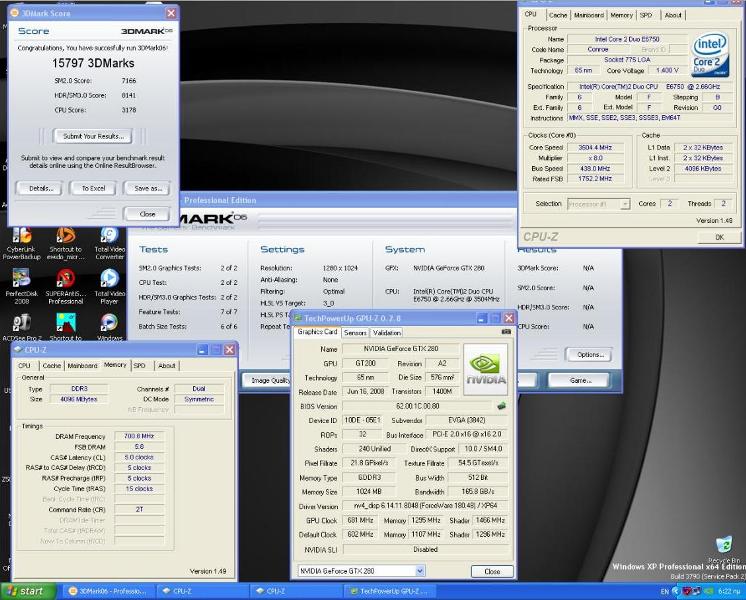Viewport: 746px width, 600px height.
Task: Click Submit Your Results button
Action: pyautogui.click(x=93, y=136)
